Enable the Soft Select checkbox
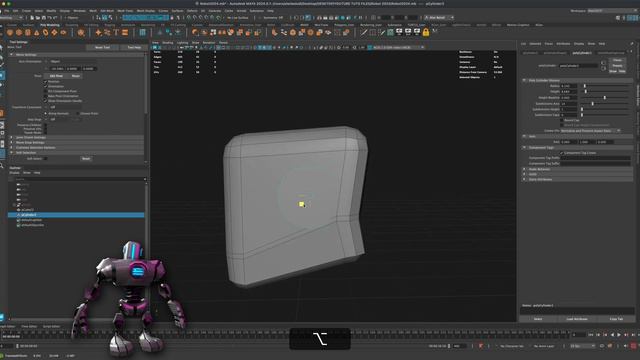Screen dimensions: 640x360 tap(46, 158)
